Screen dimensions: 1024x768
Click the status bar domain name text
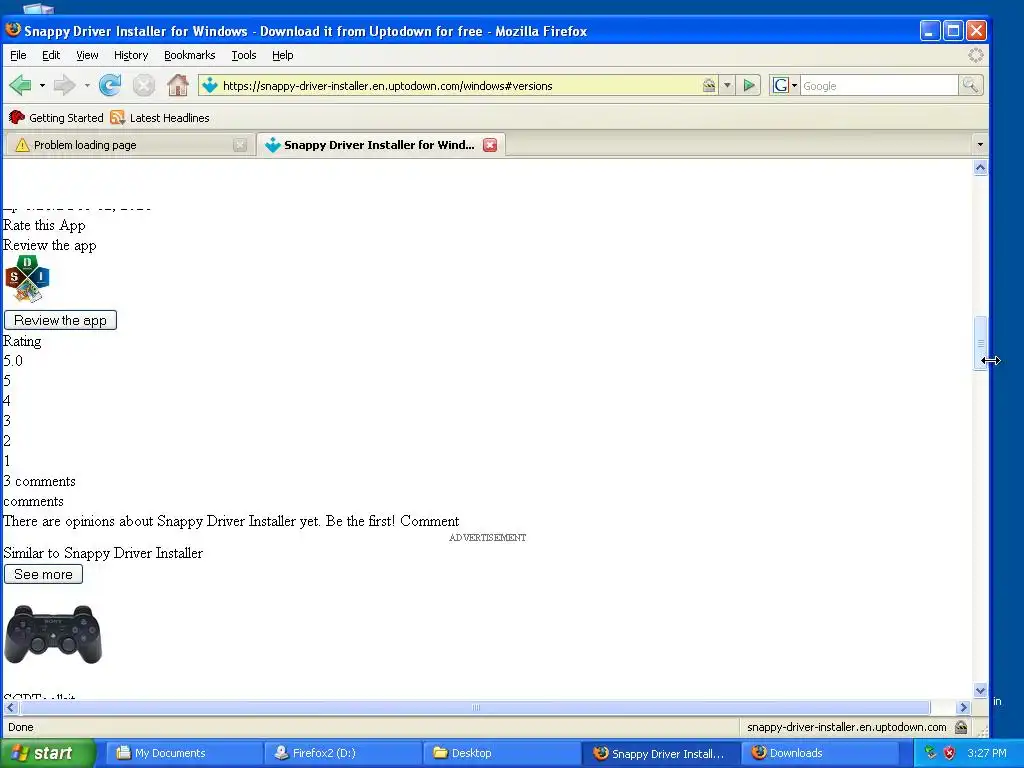(x=846, y=727)
